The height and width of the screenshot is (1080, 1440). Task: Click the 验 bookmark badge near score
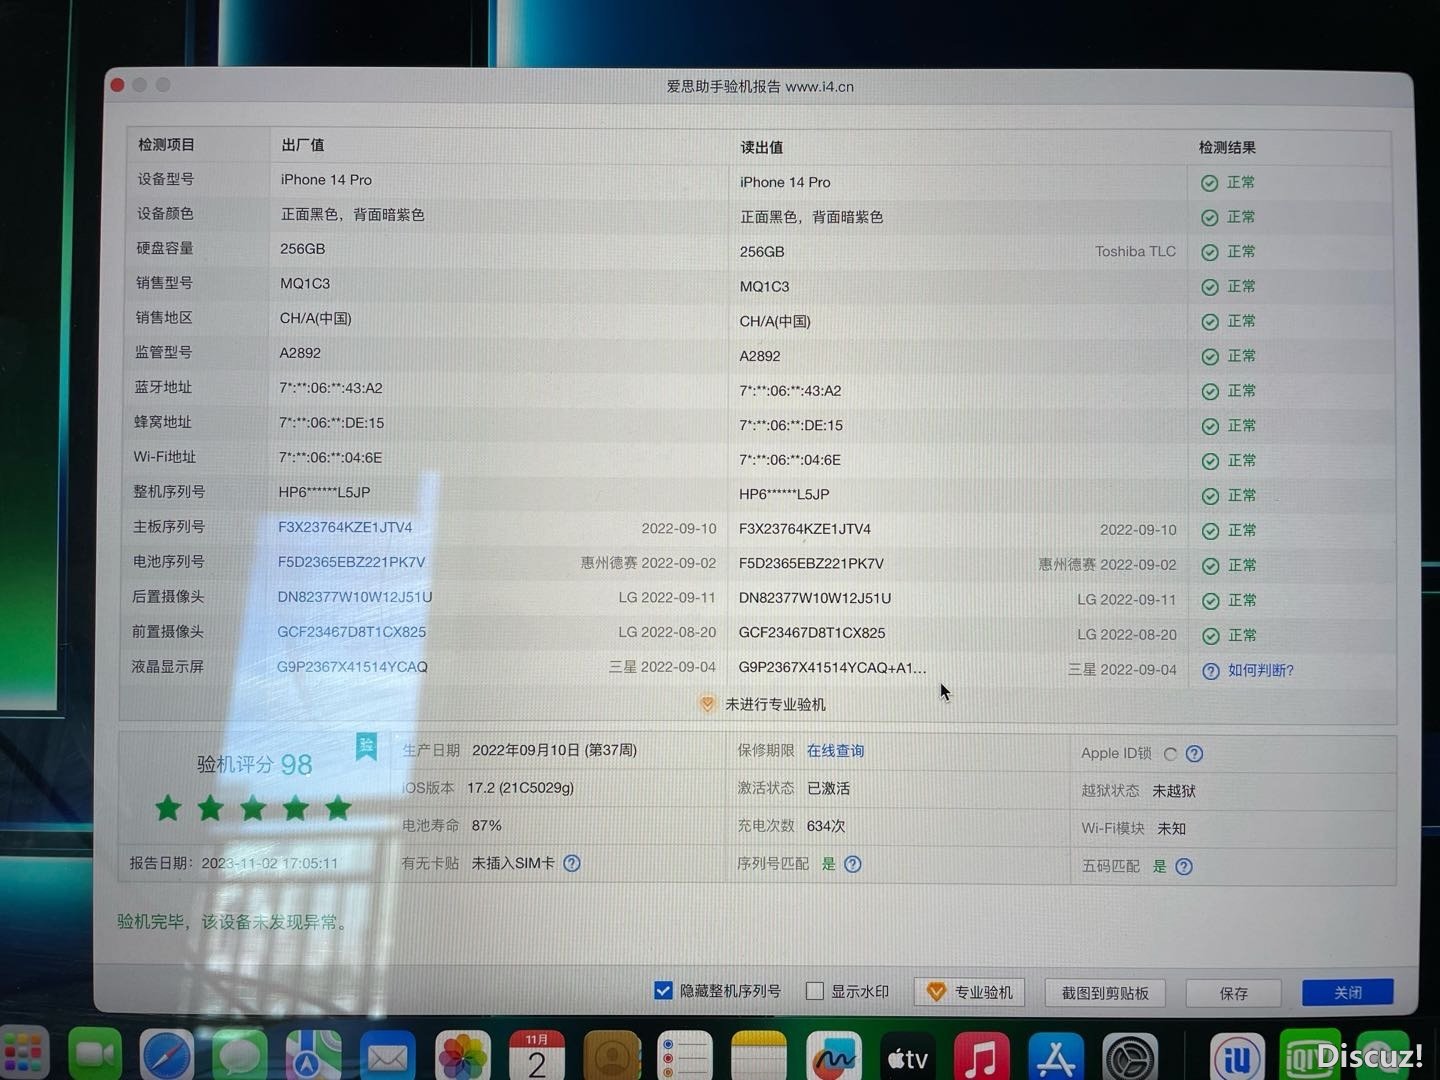click(367, 746)
